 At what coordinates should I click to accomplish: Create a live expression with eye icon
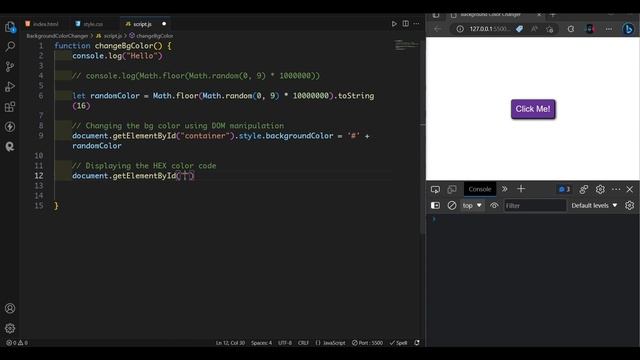494,205
